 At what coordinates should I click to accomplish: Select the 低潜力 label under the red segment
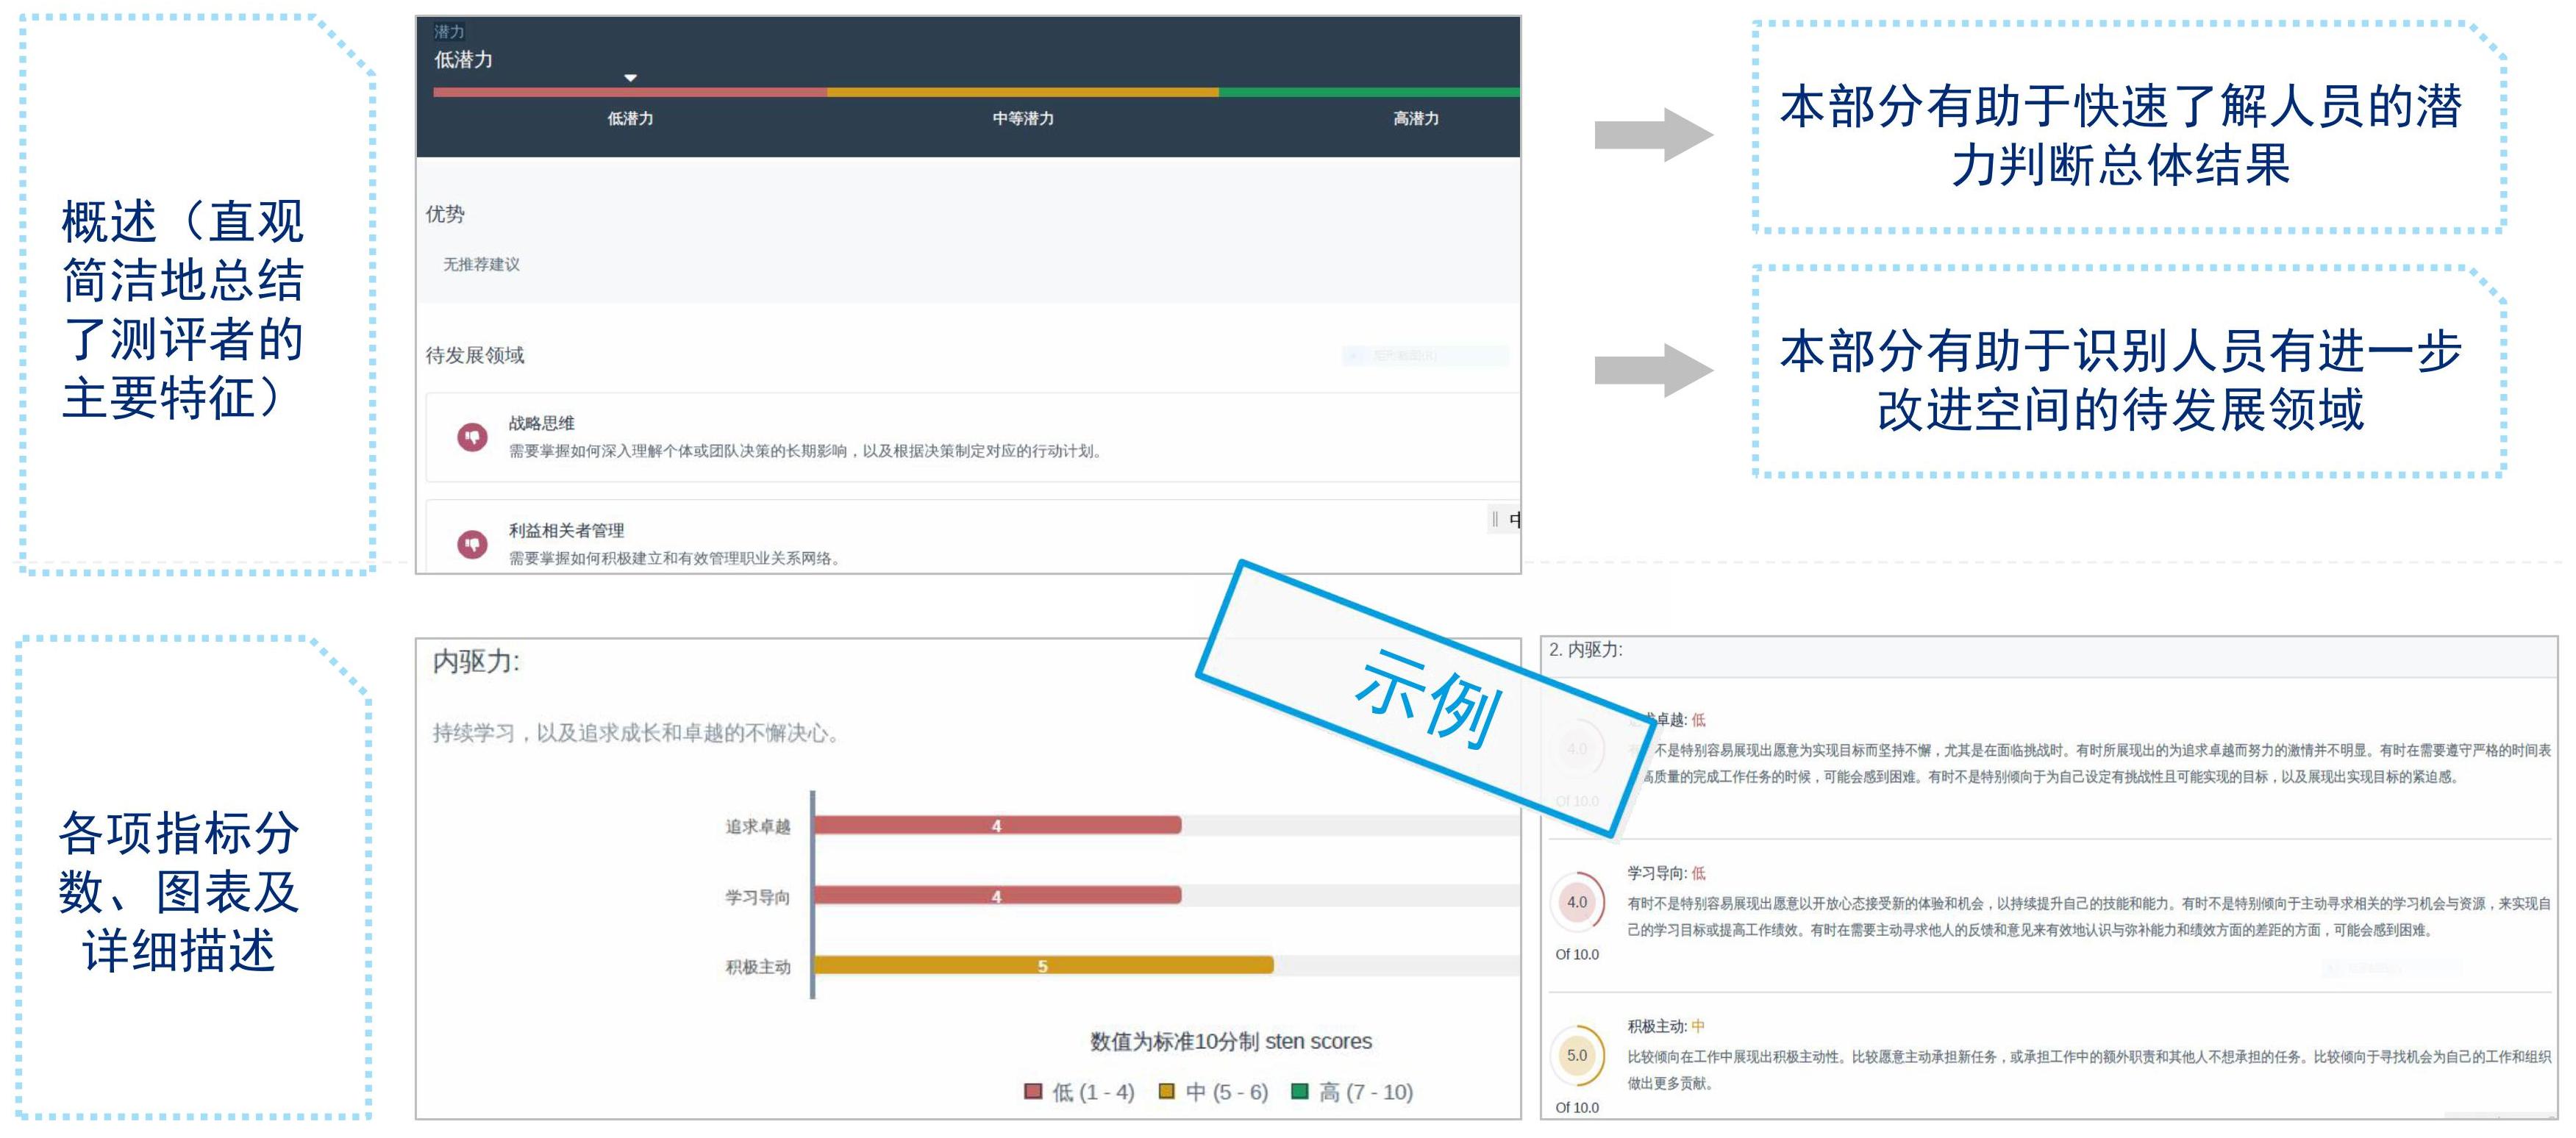630,118
